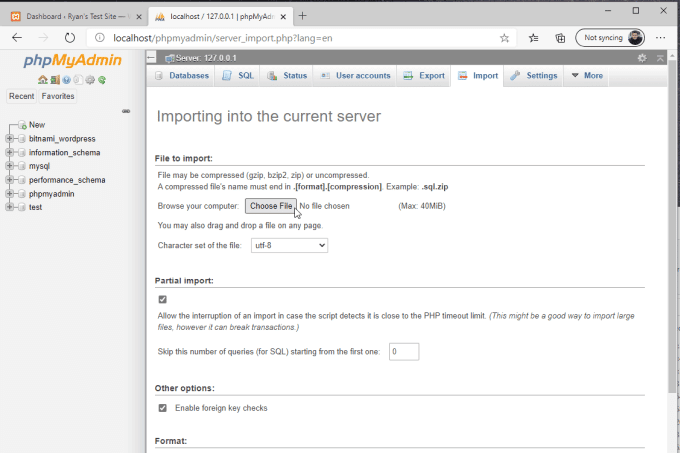680x453 pixels.
Task: Open the character set utf-8 dropdown
Action: click(288, 245)
